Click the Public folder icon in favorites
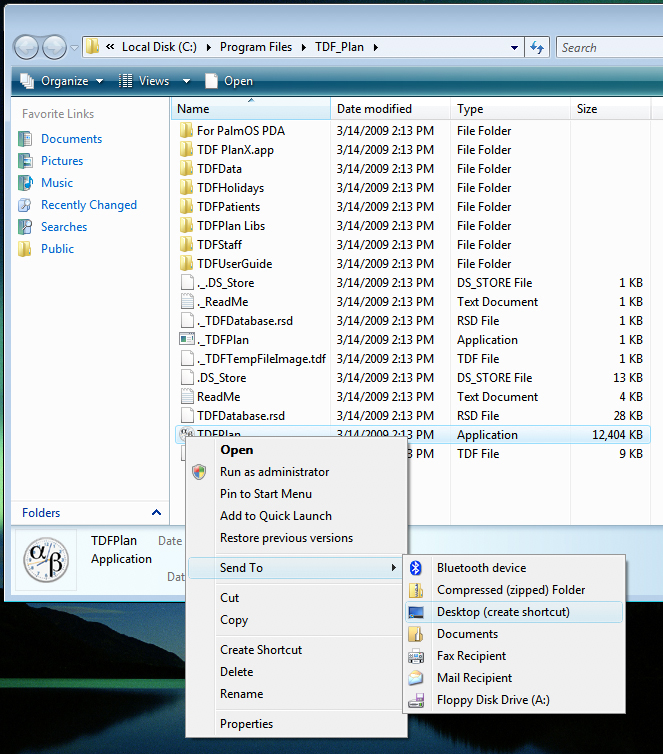The image size is (663, 754). coord(25,249)
